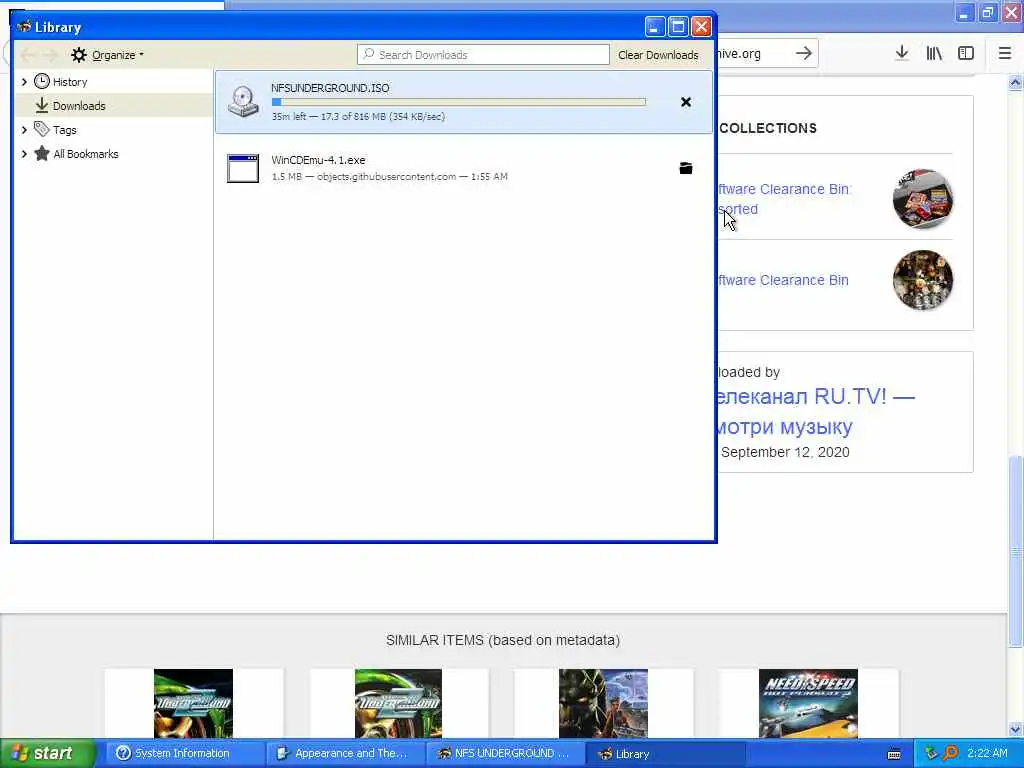The width and height of the screenshot is (1024, 768).
Task: Click the page scrollbar down arrow
Action: (1016, 729)
